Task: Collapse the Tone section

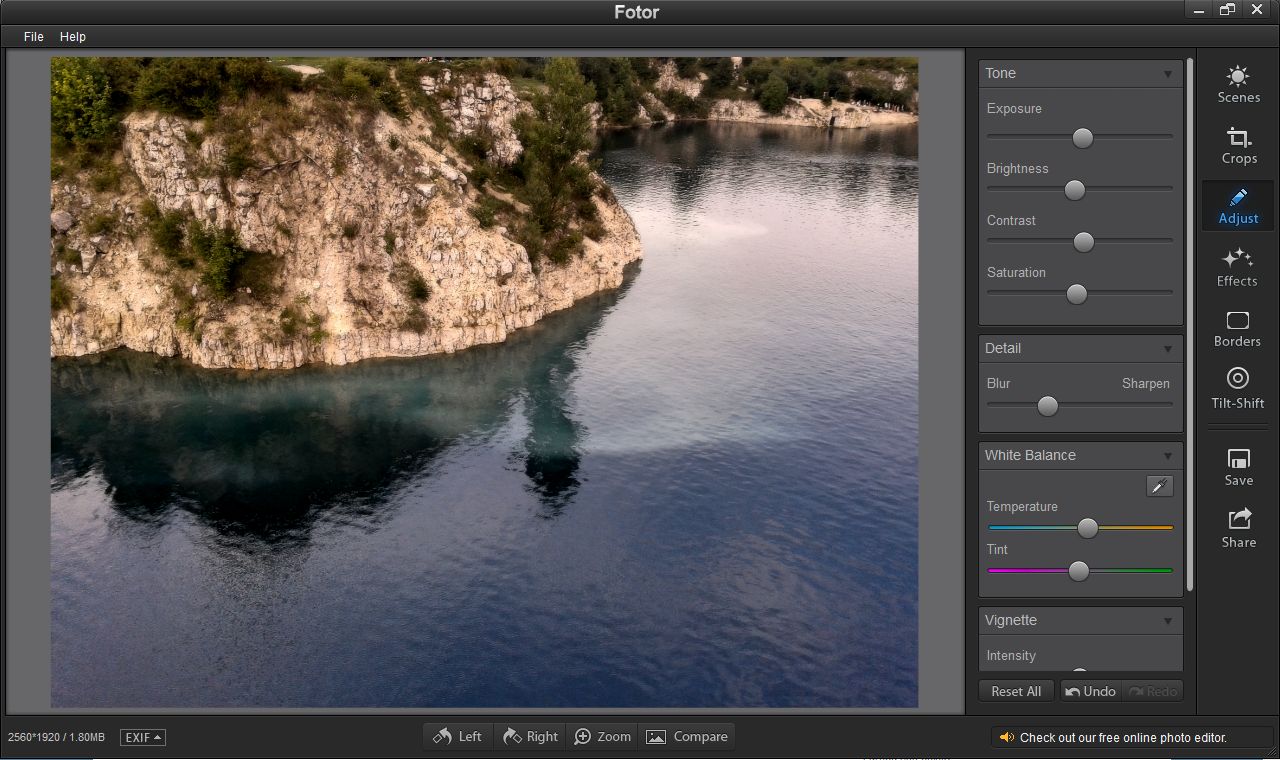Action: point(1167,74)
